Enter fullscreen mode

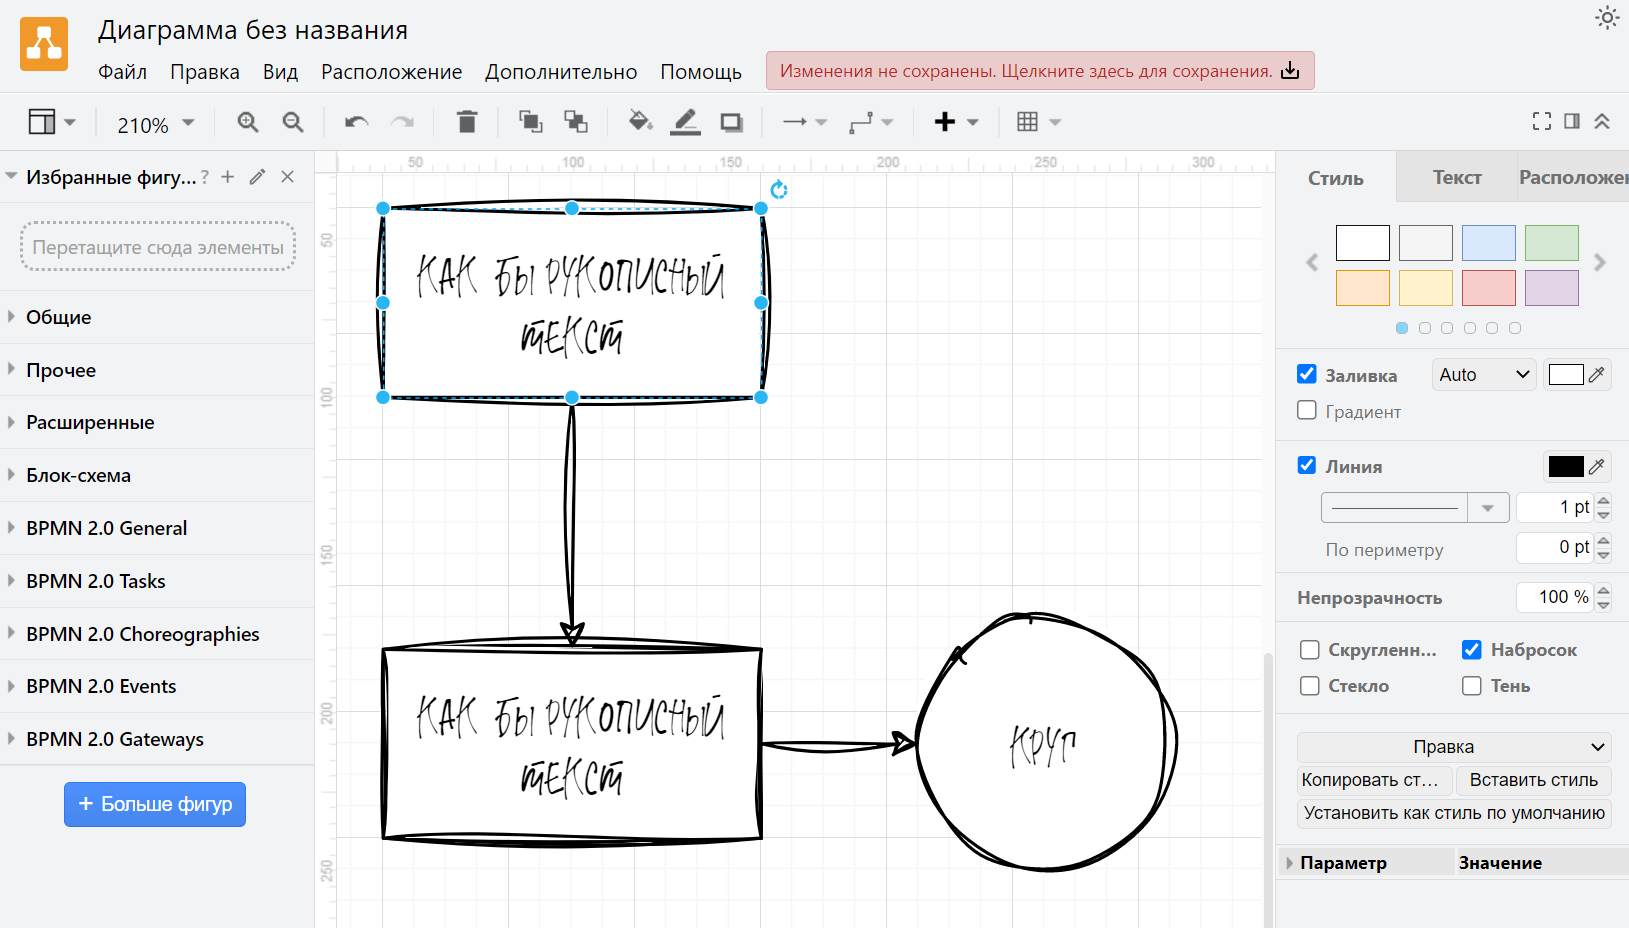pos(1541,121)
